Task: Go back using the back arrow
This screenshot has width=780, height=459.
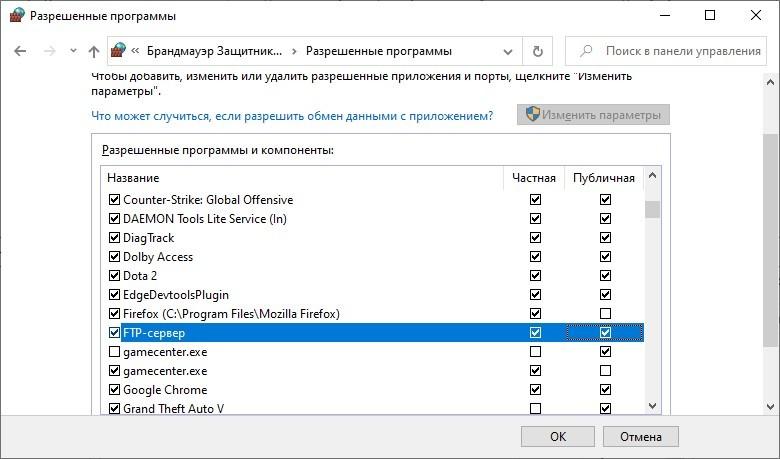Action: click(20, 51)
